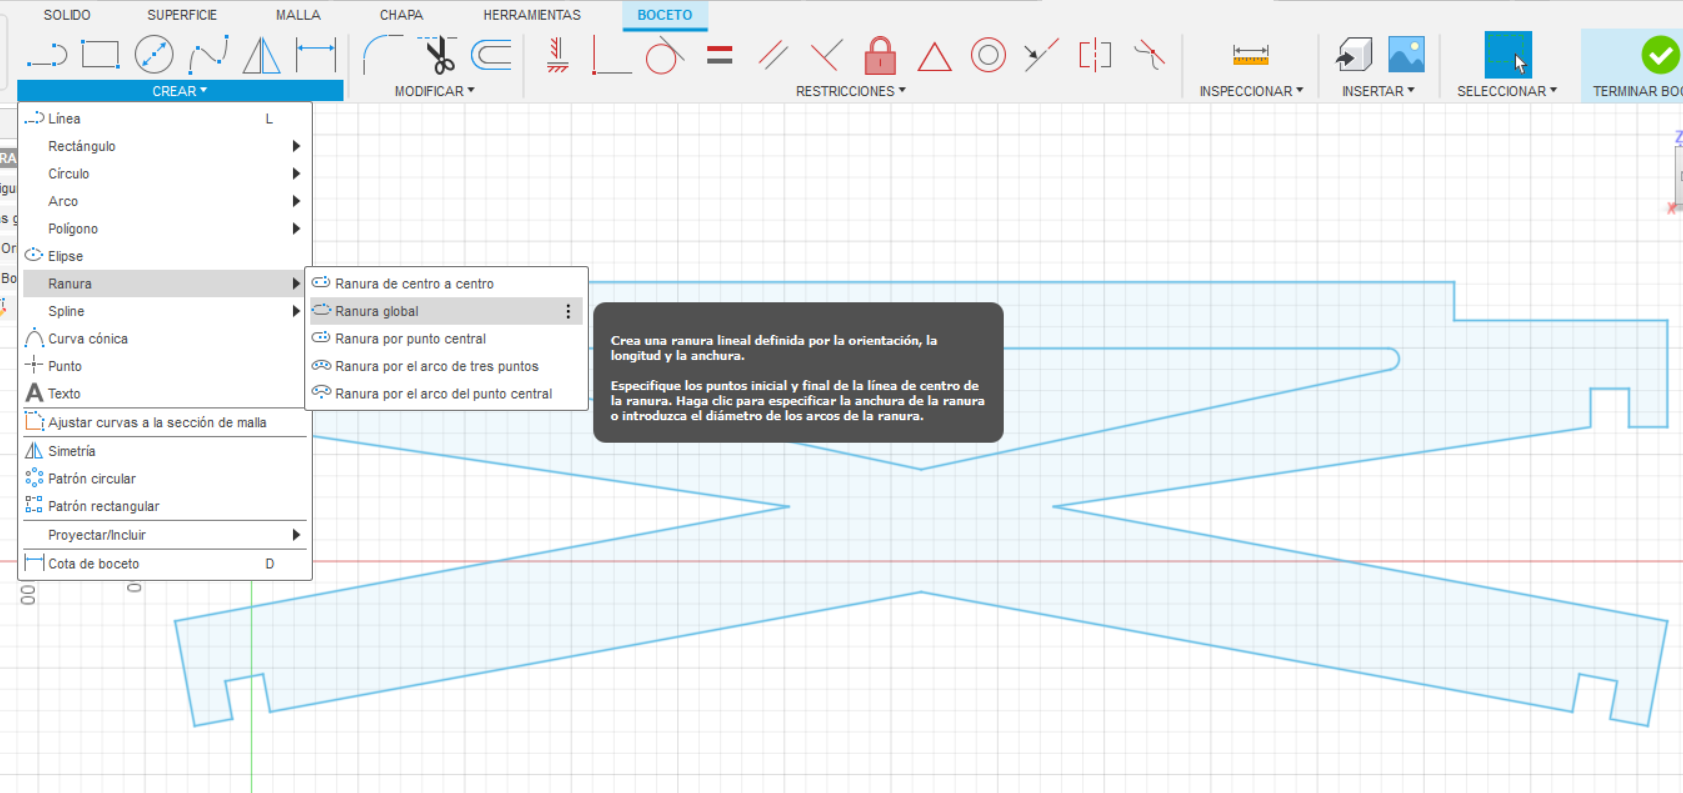This screenshot has height=793, width=1683.
Task: Click the Select tool icon
Action: coord(1508,55)
